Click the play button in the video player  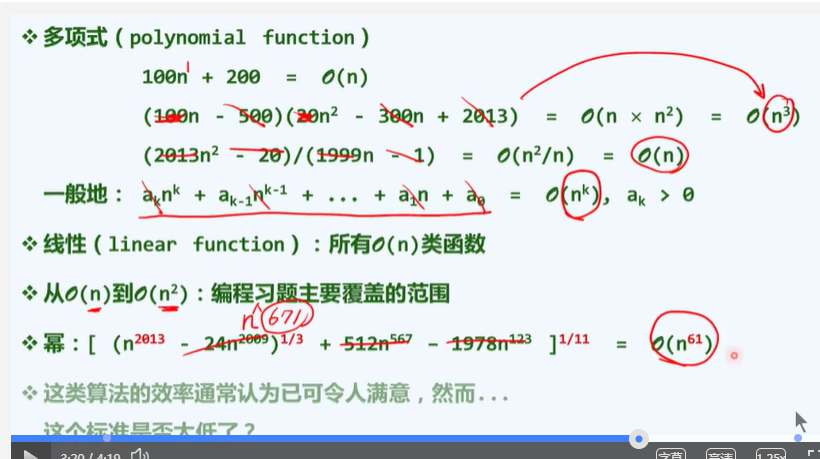click(x=30, y=454)
